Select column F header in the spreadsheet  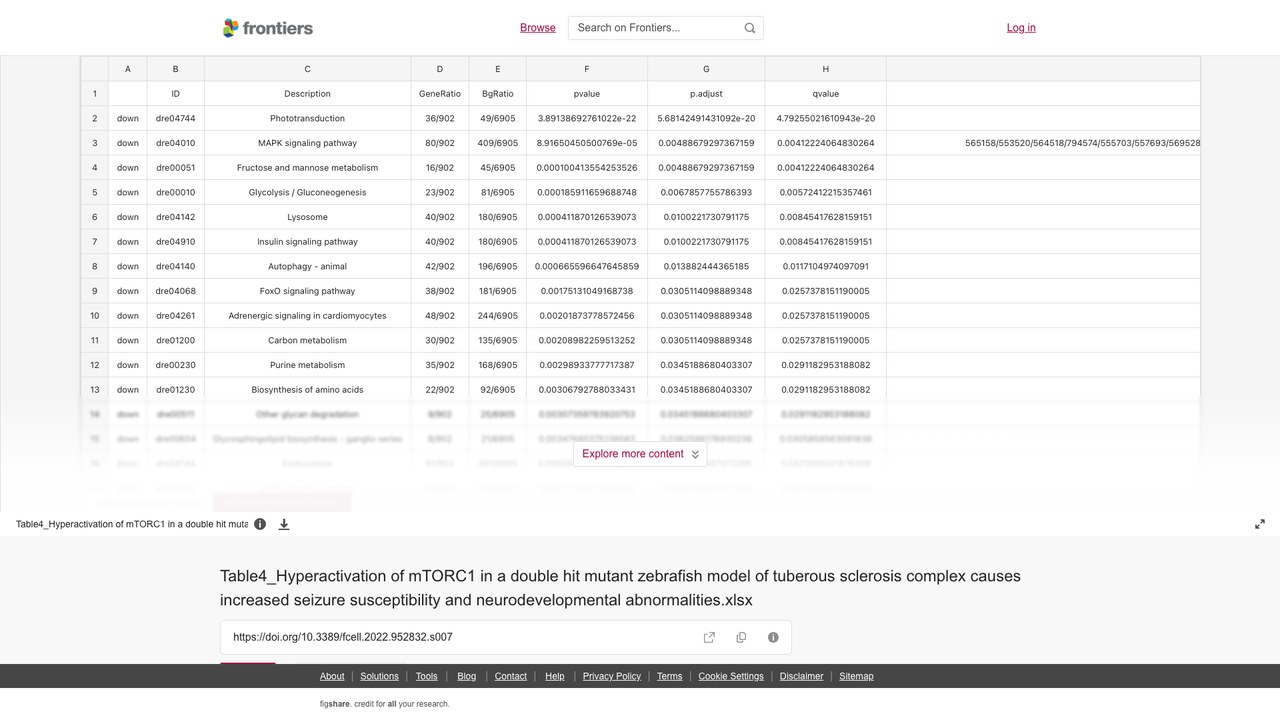tap(587, 69)
